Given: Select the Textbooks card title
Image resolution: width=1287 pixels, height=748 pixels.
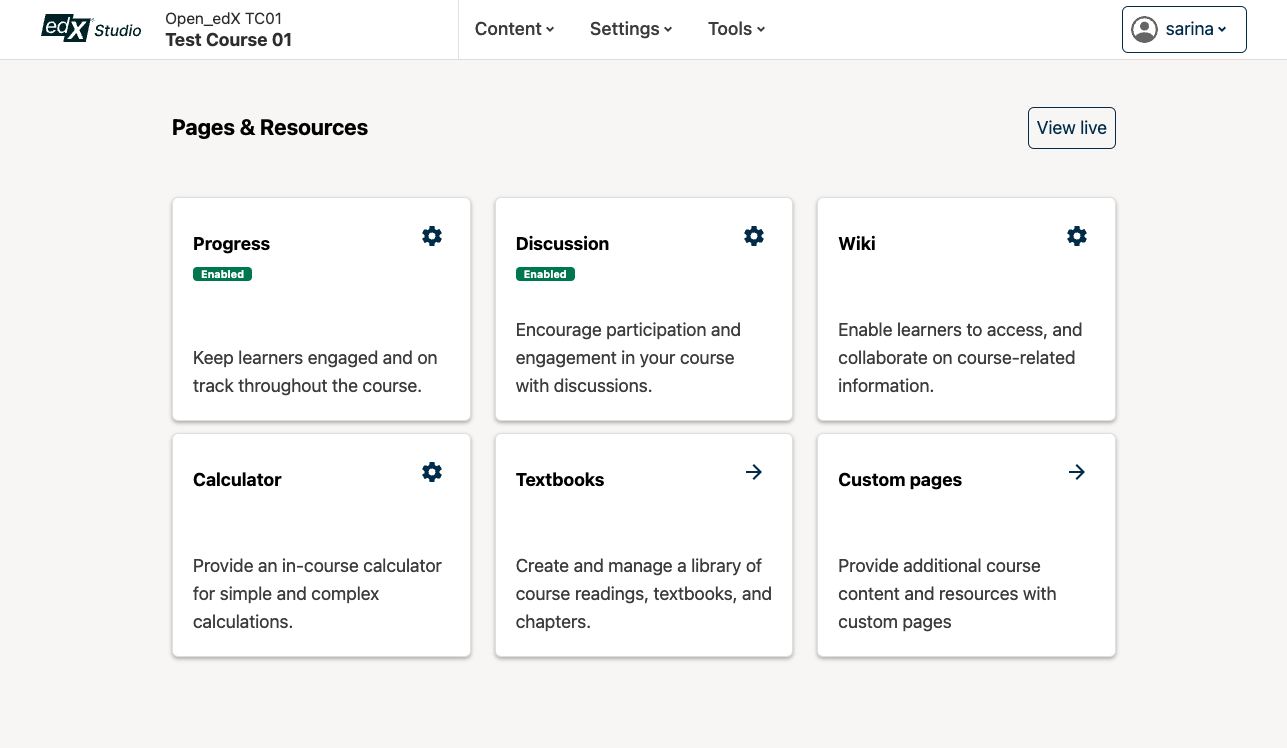Looking at the screenshot, I should pyautogui.click(x=560, y=480).
